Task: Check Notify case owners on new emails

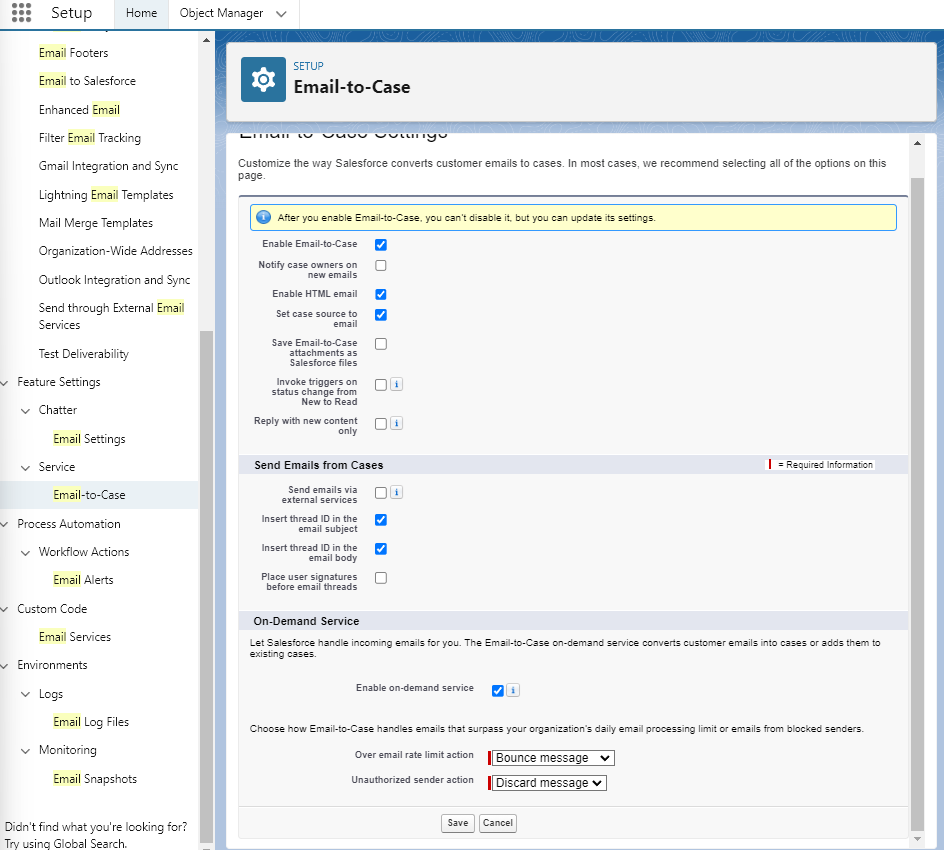Action: 380,265
